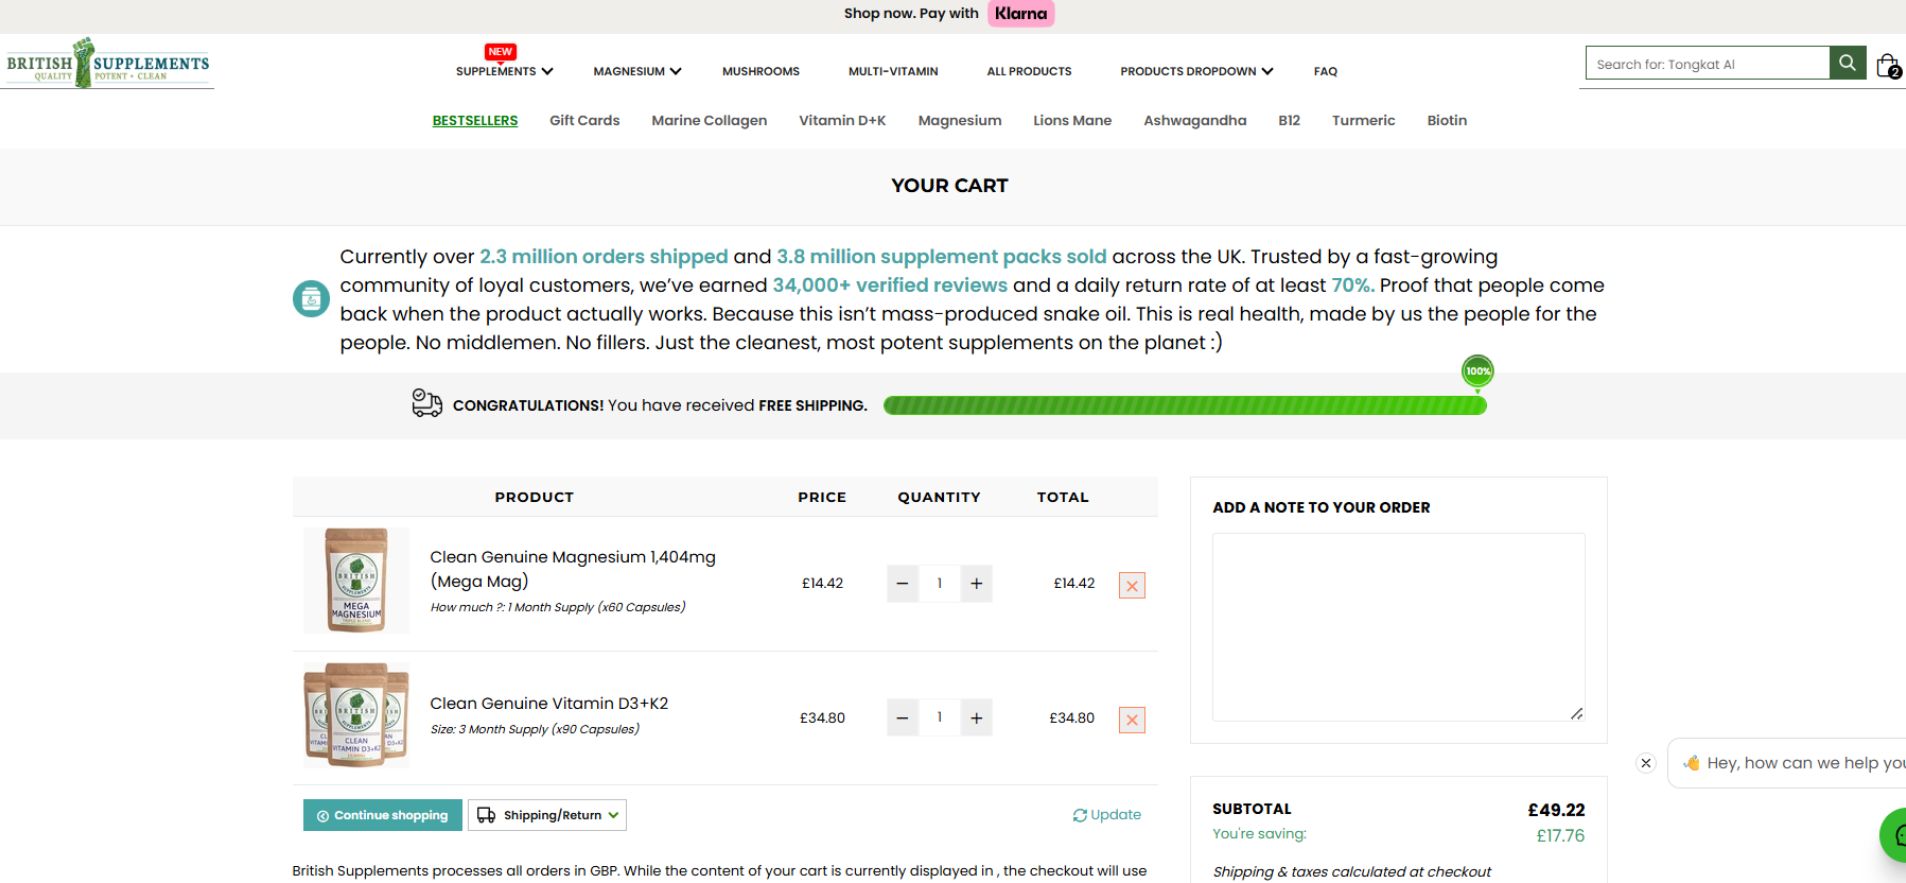Screen dimensions: 1906x883
Task: Click the order note text area
Action: pos(1398,627)
